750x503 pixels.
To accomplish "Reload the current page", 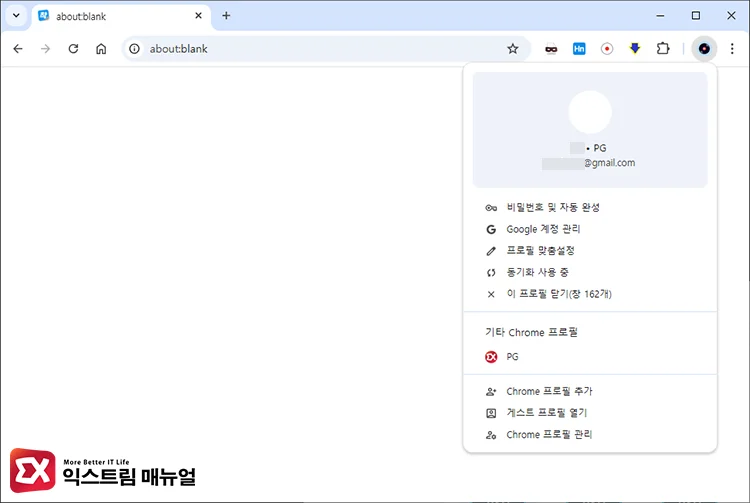I will coord(73,49).
